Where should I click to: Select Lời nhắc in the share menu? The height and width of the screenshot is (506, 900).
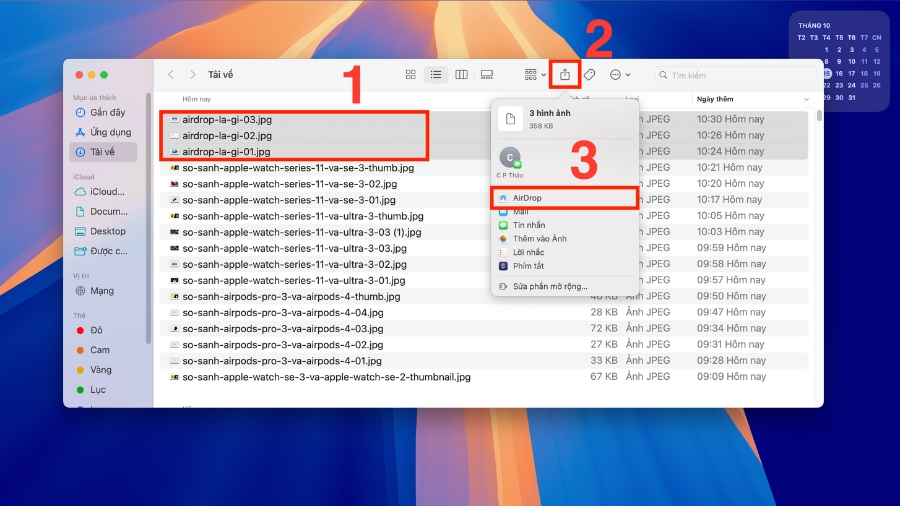[526, 252]
